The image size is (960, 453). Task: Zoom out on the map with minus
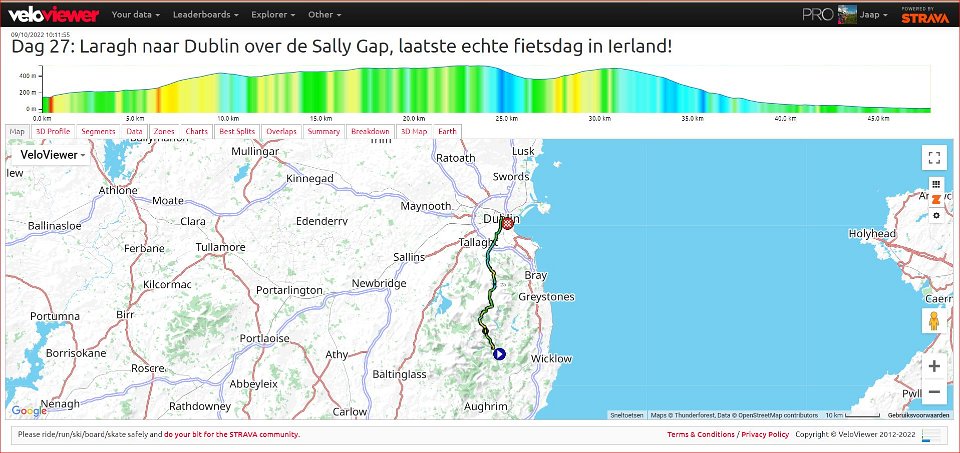(934, 392)
